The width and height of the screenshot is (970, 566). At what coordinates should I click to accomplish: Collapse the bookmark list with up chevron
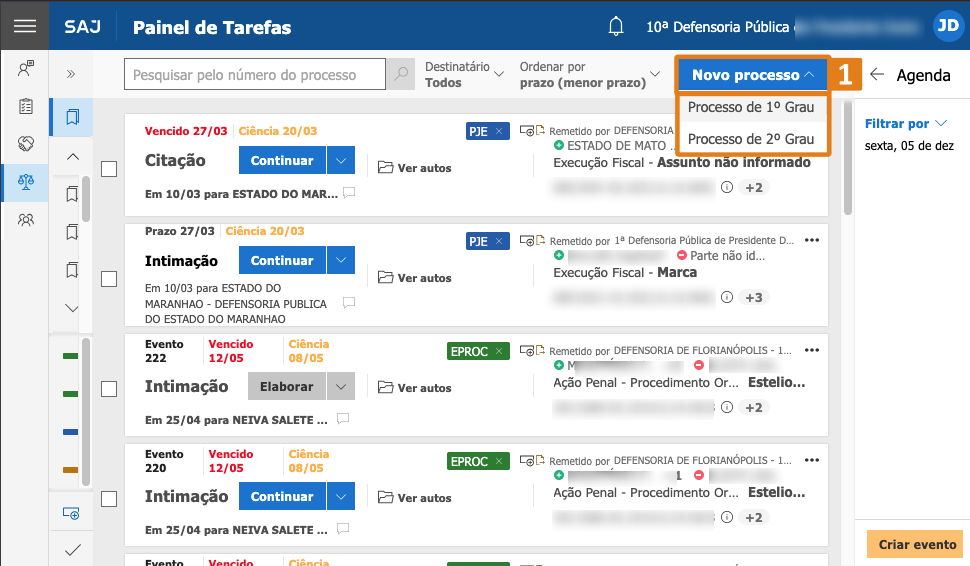point(72,157)
